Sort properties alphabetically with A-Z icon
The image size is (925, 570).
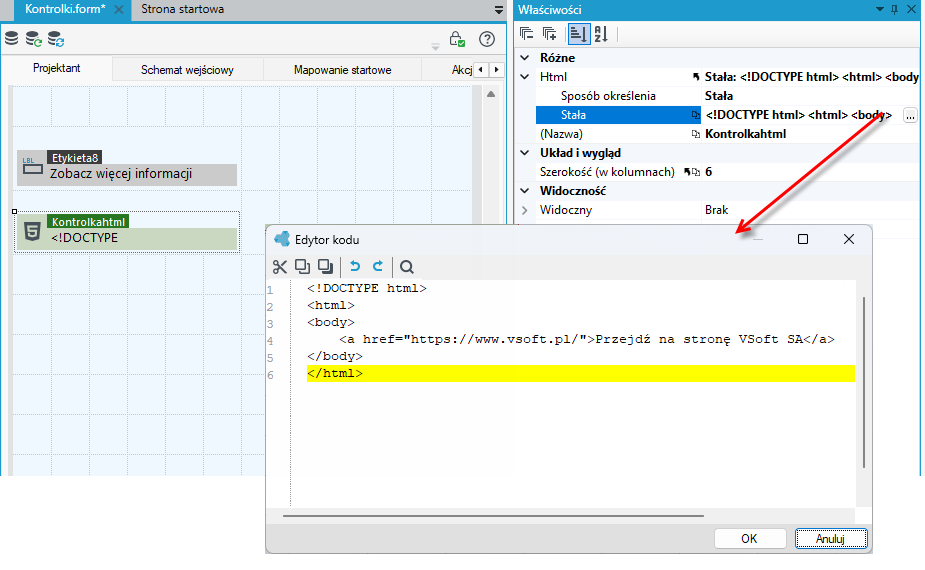point(601,34)
